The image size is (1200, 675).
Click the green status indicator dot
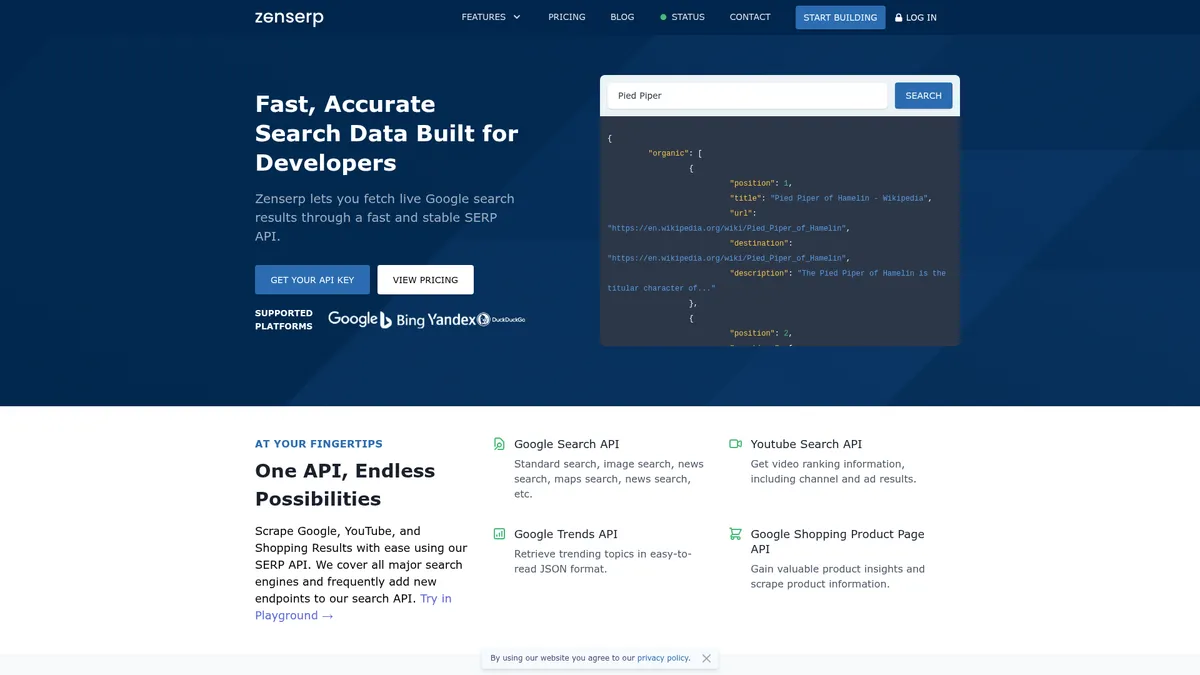tap(663, 17)
